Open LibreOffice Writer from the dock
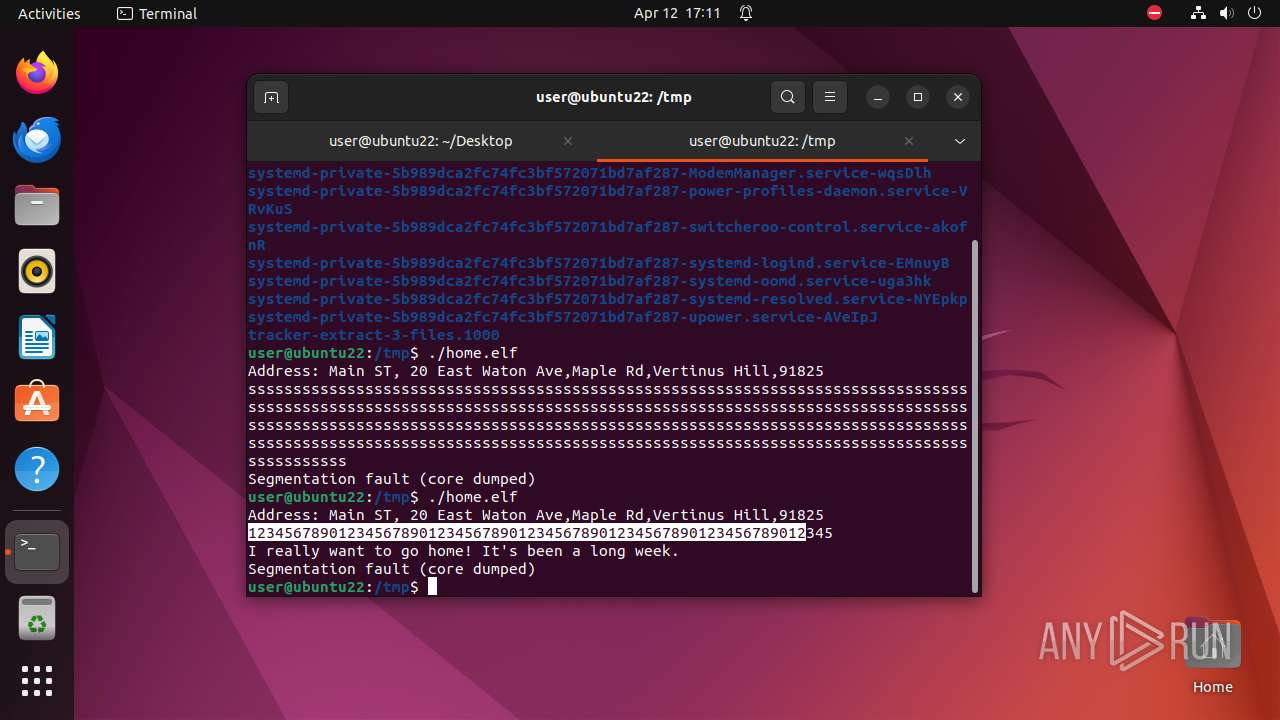The height and width of the screenshot is (720, 1280). pyautogui.click(x=37, y=337)
